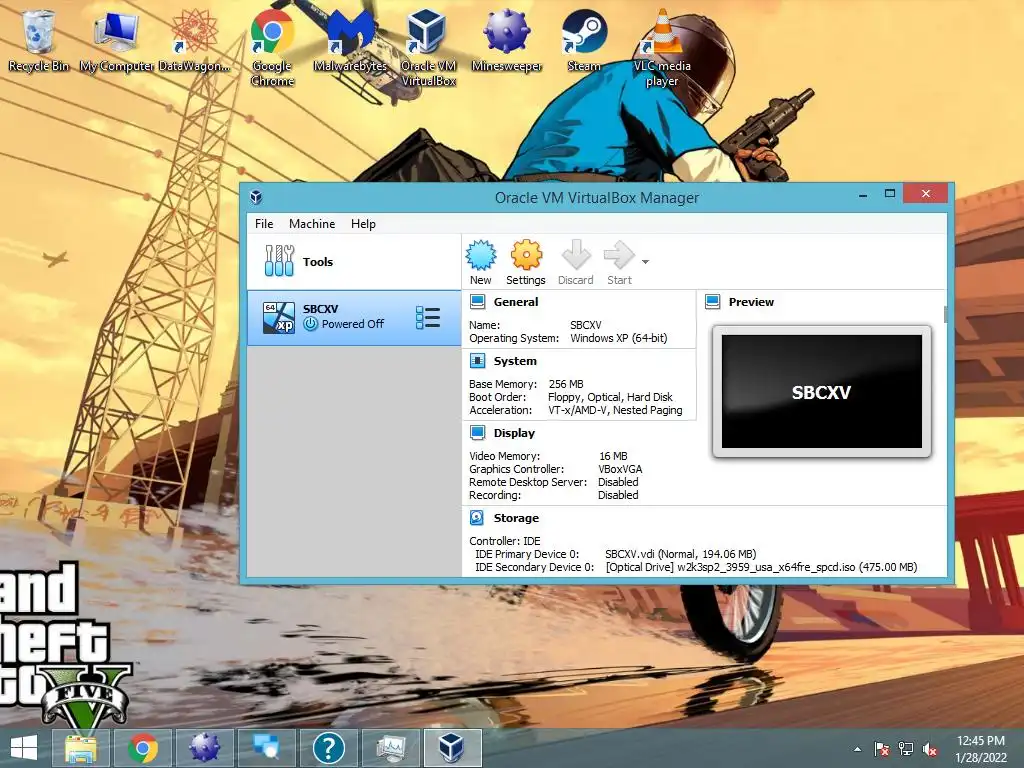1024x768 pixels.
Task: Click the General section header
Action: click(x=516, y=302)
